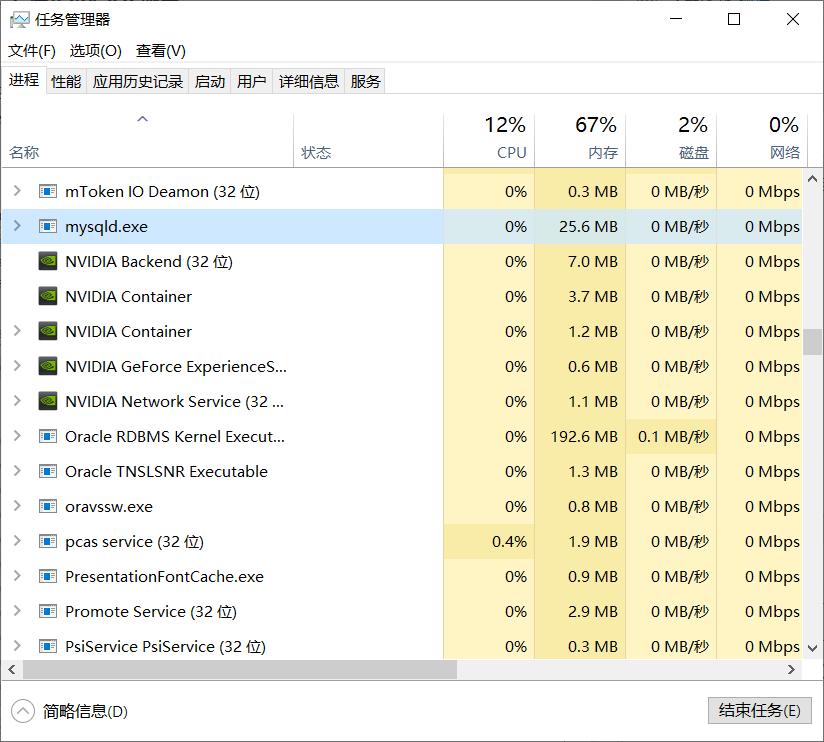Click the NVIDIA GeForce ExperienceS icon

[48, 366]
